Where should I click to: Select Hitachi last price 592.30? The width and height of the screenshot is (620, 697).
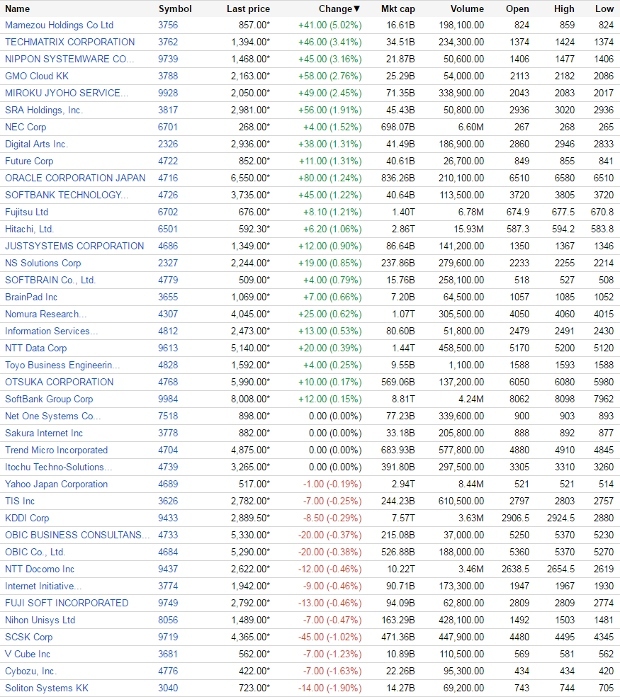(254, 229)
